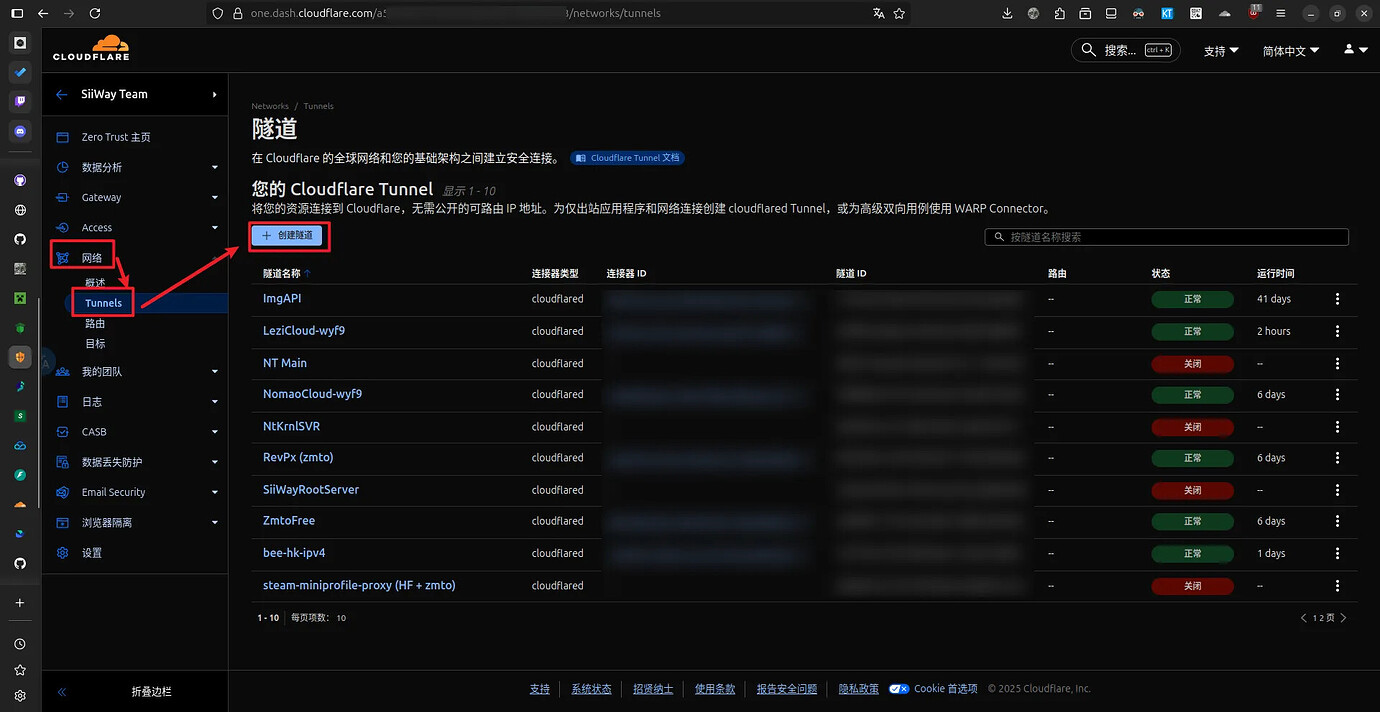This screenshot has height=712, width=1380.
Task: Focus the 按隧道名称搜索 search field
Action: [1166, 237]
